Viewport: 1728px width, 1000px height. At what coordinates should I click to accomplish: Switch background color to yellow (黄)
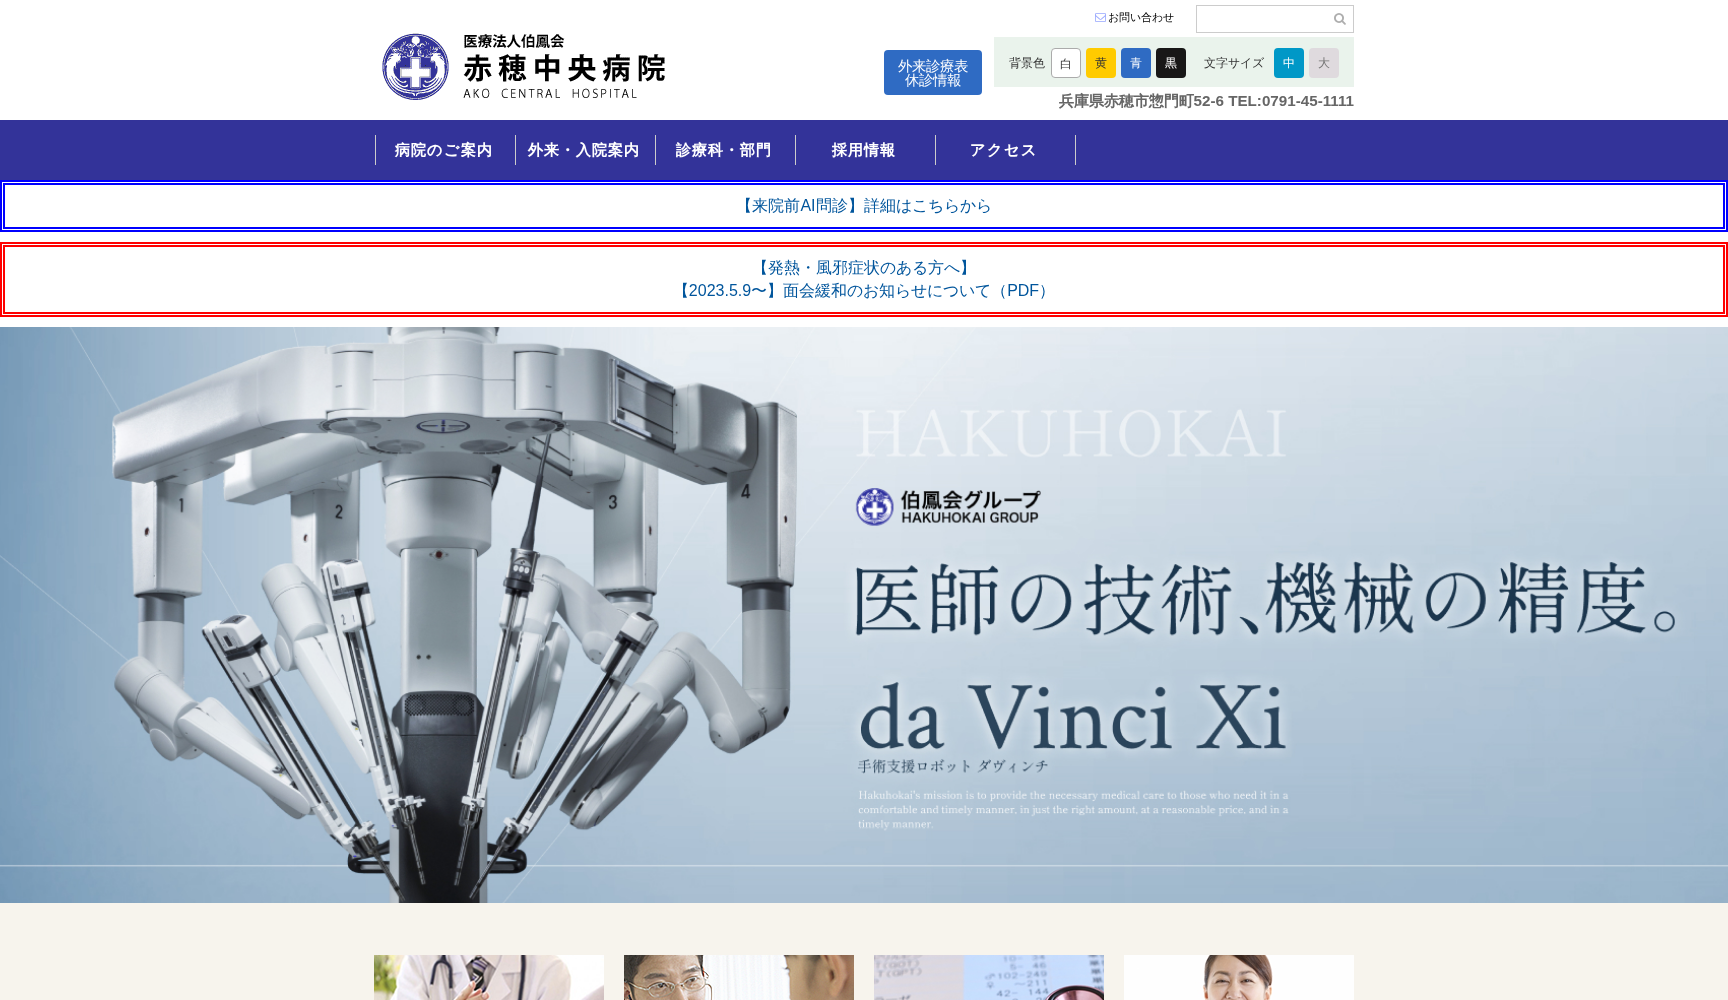click(1100, 63)
